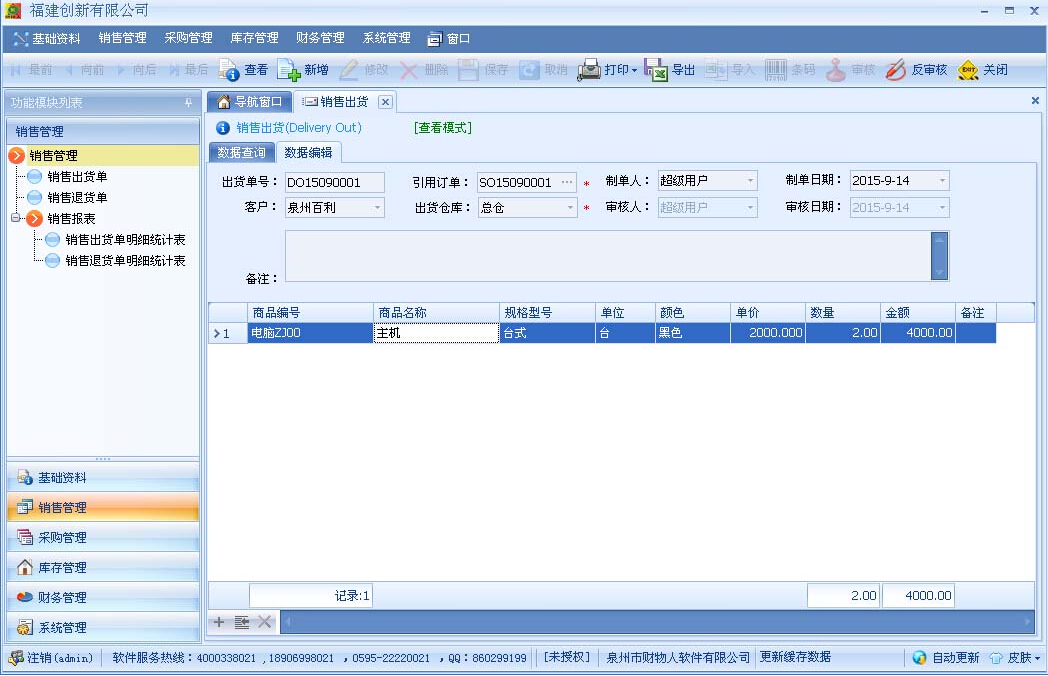Collapse the 销售报表 tree node

click(x=16, y=218)
